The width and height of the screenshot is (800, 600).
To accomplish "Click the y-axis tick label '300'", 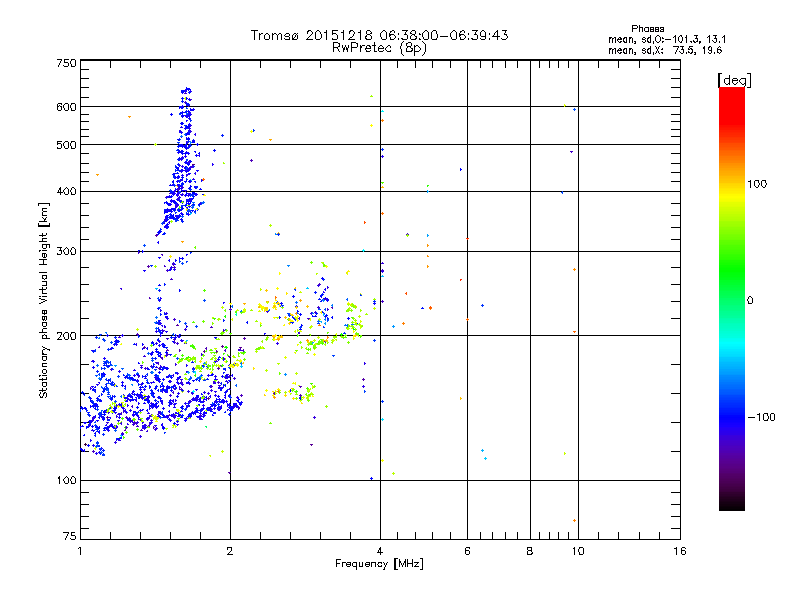I will point(66,252).
